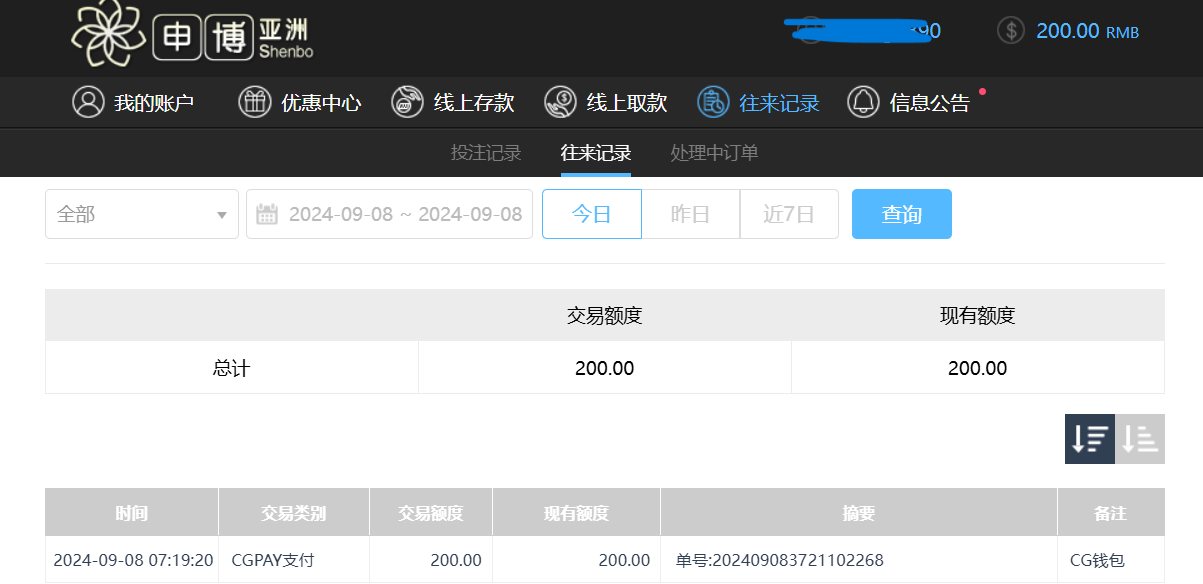Select the 今日 date filter
The height and width of the screenshot is (584, 1203).
(591, 214)
